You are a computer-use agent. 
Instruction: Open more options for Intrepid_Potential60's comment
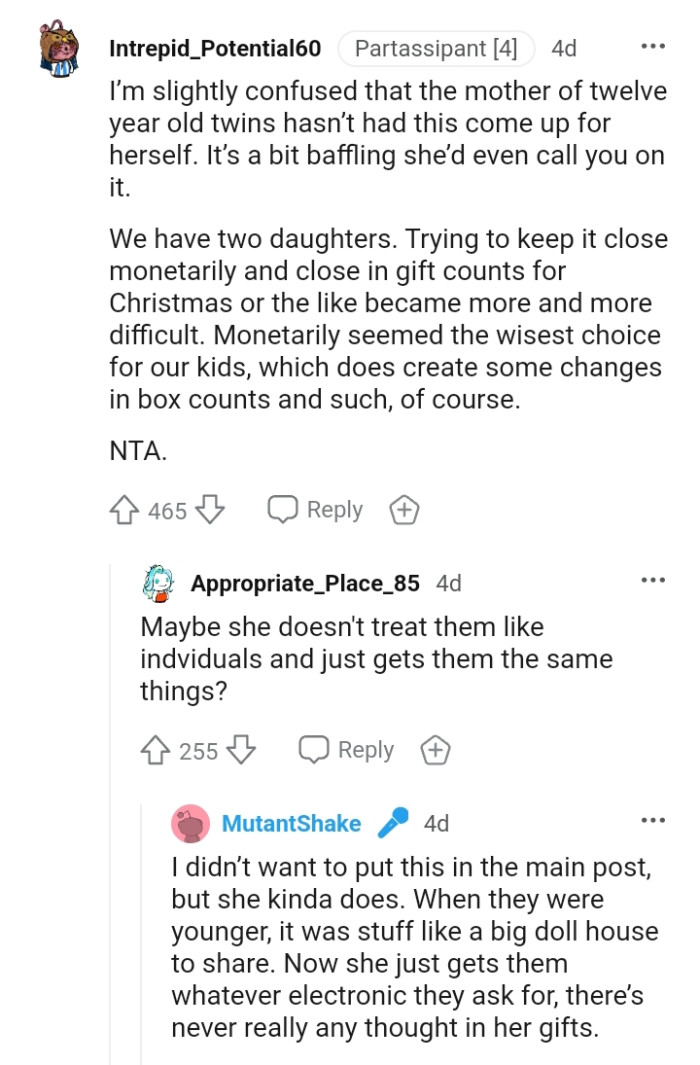652,48
